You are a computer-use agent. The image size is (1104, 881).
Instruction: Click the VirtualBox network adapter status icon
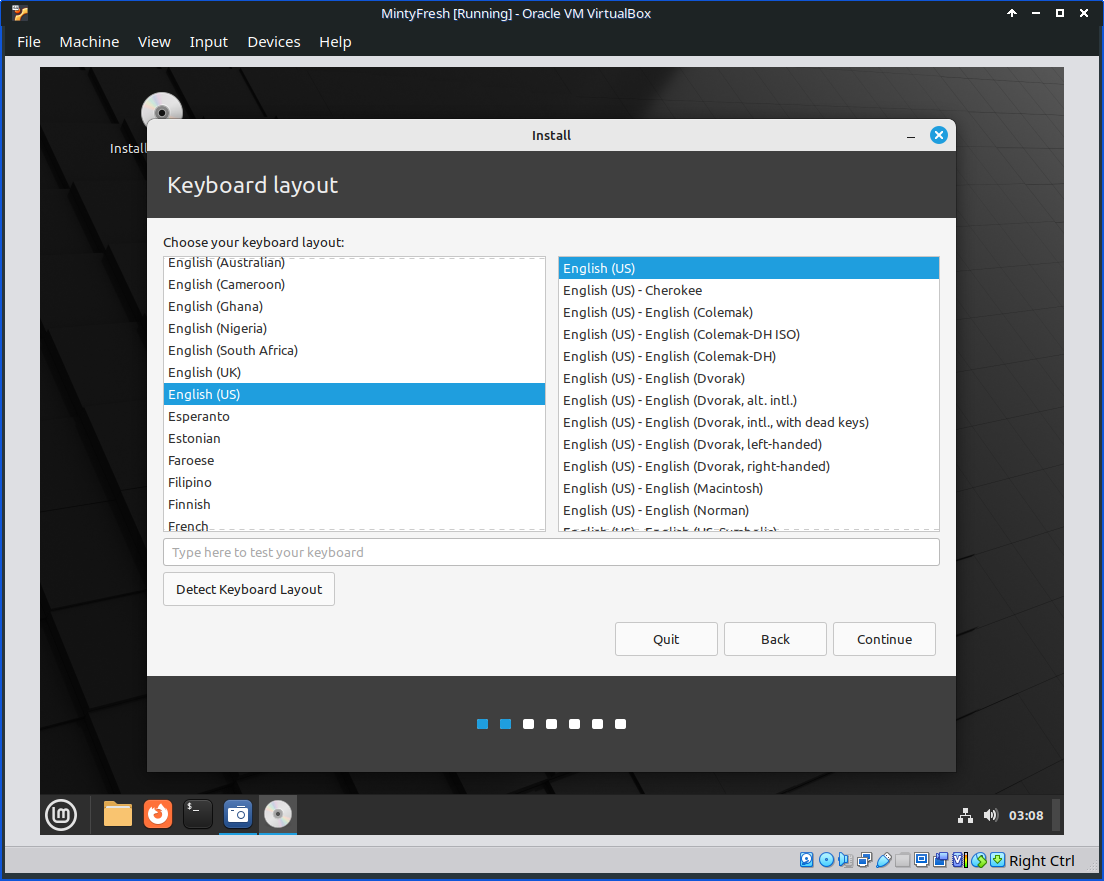coord(865,860)
